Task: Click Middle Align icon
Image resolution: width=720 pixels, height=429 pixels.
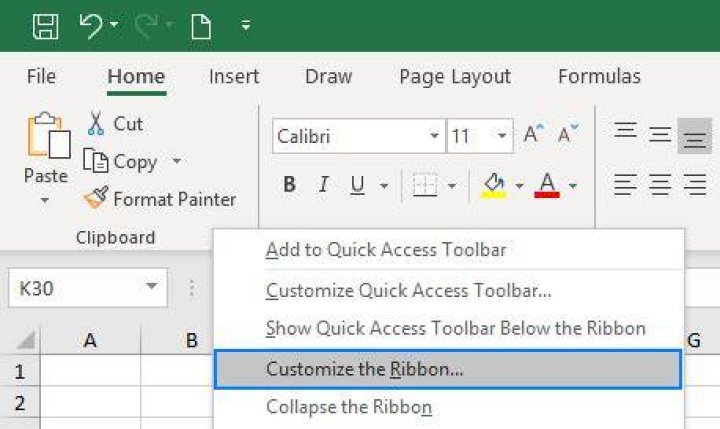Action: click(660, 135)
